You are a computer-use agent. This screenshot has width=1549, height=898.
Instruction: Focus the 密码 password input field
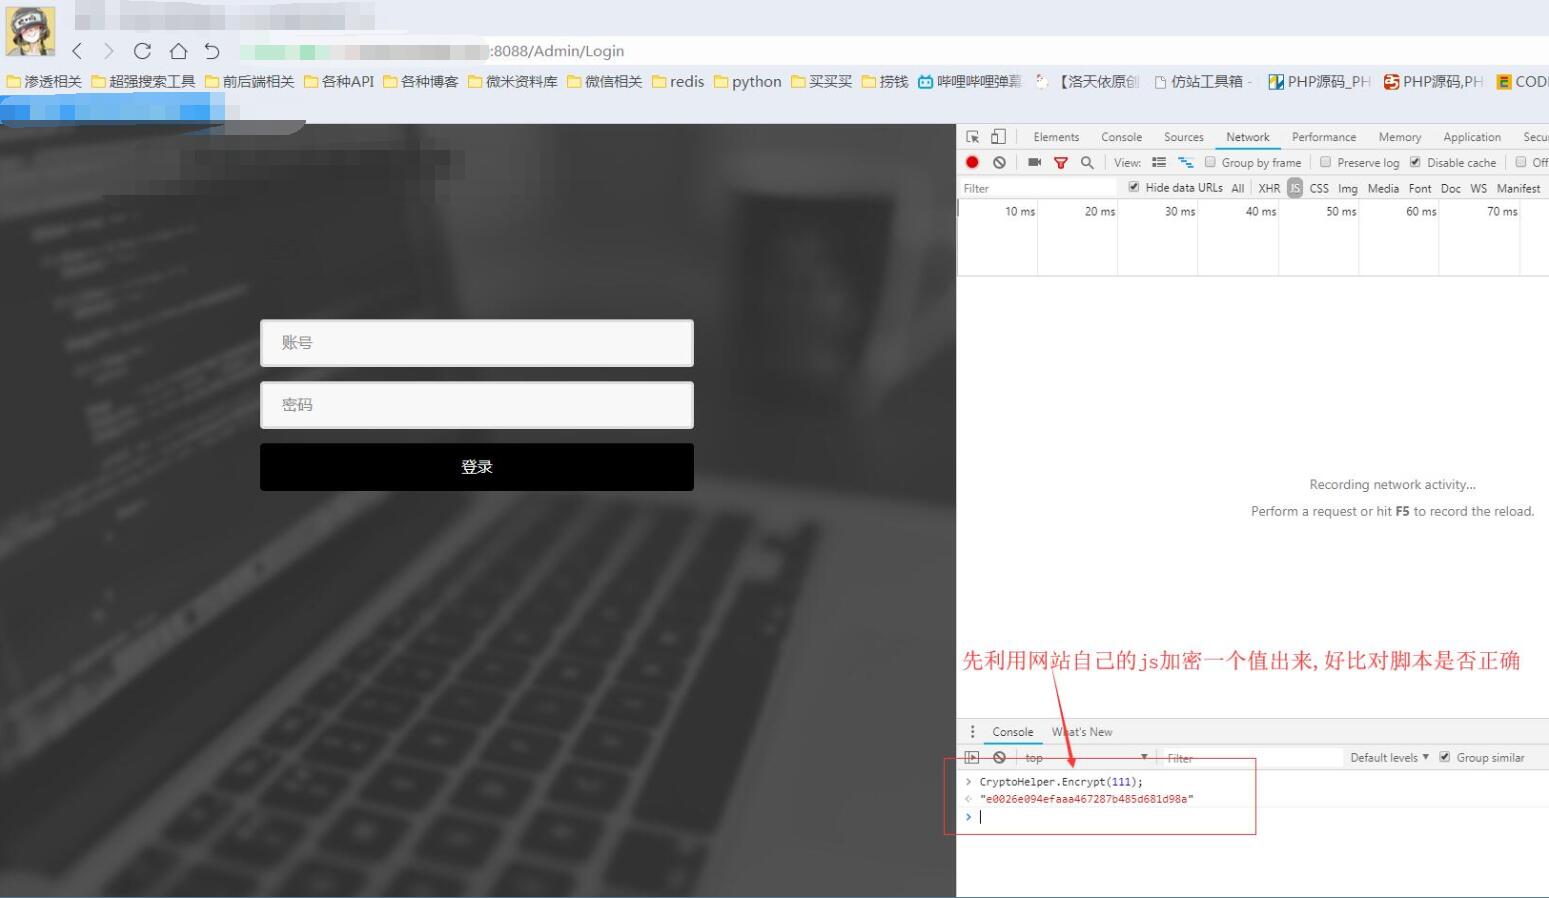point(477,405)
